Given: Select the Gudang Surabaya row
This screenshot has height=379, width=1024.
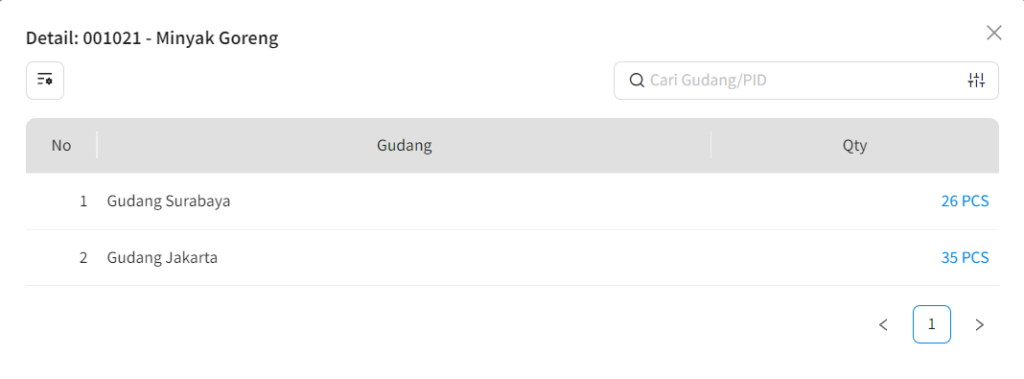Looking at the screenshot, I should pyautogui.click(x=512, y=201).
